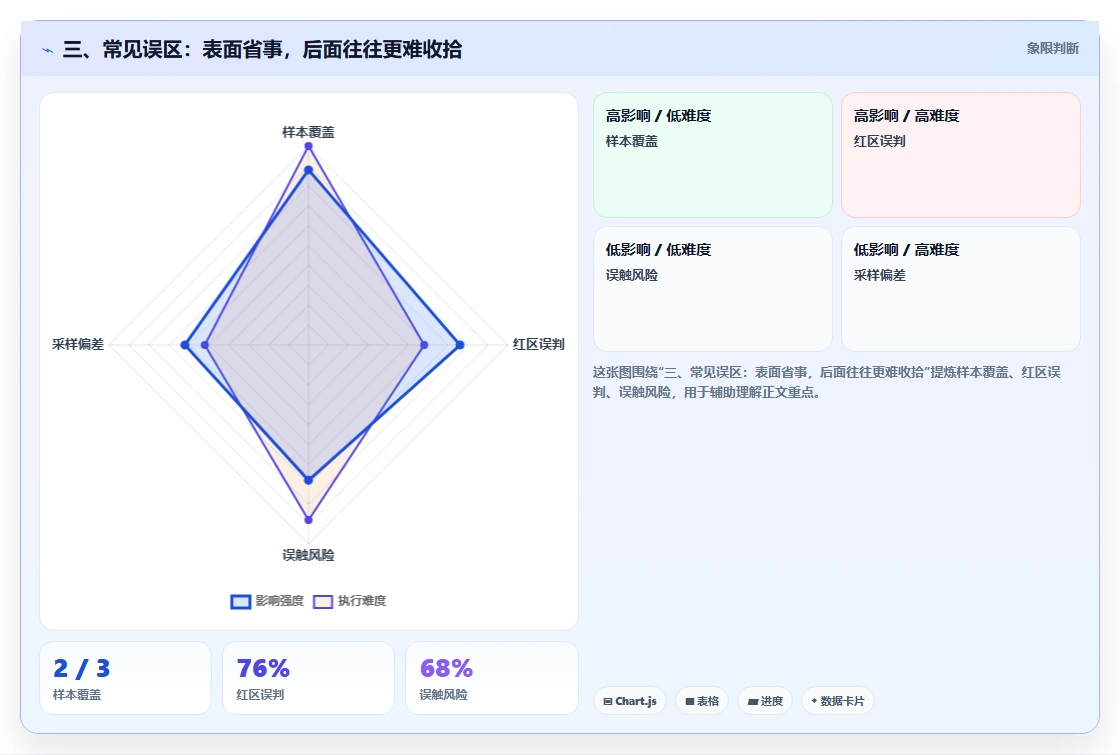1120x755 pixels.
Task: Click the 执行难度 data point at 样本覆盖 top
Action: click(x=309, y=146)
